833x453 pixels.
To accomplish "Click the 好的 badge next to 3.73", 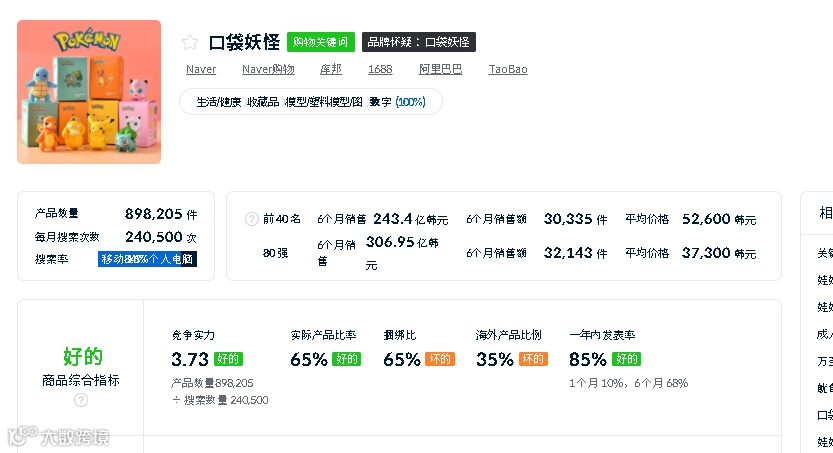I will tap(228, 359).
